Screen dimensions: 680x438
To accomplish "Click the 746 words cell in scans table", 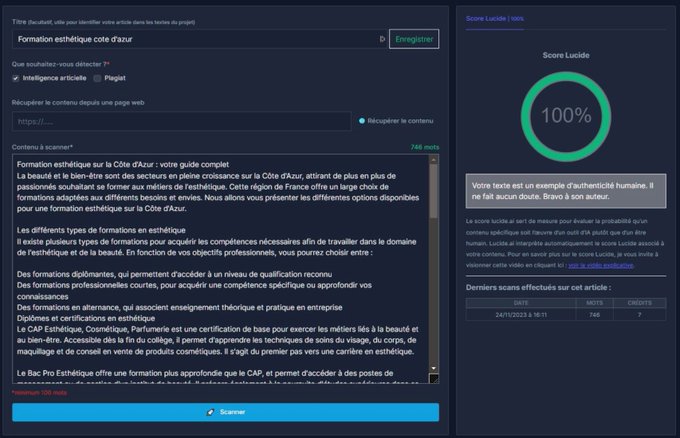I will [x=595, y=315].
